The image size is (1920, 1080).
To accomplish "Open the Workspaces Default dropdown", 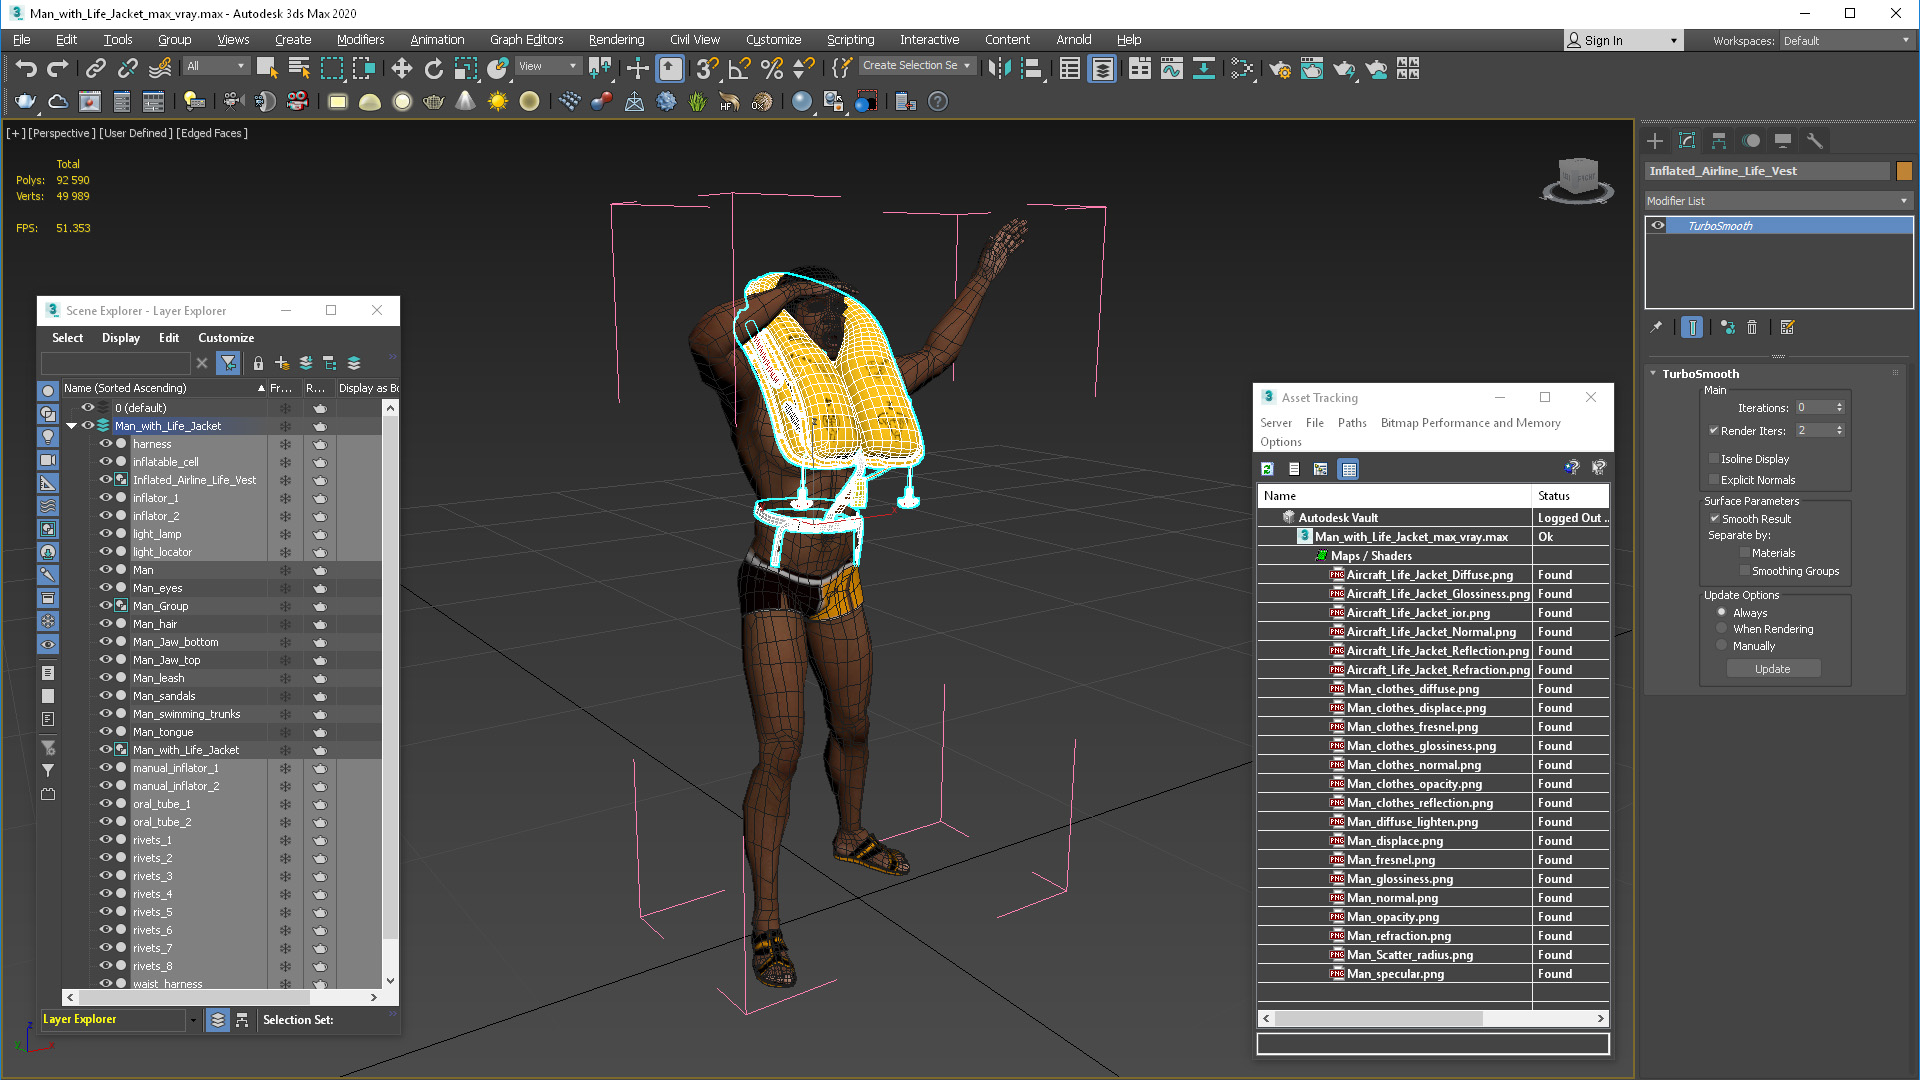I will coord(1846,41).
